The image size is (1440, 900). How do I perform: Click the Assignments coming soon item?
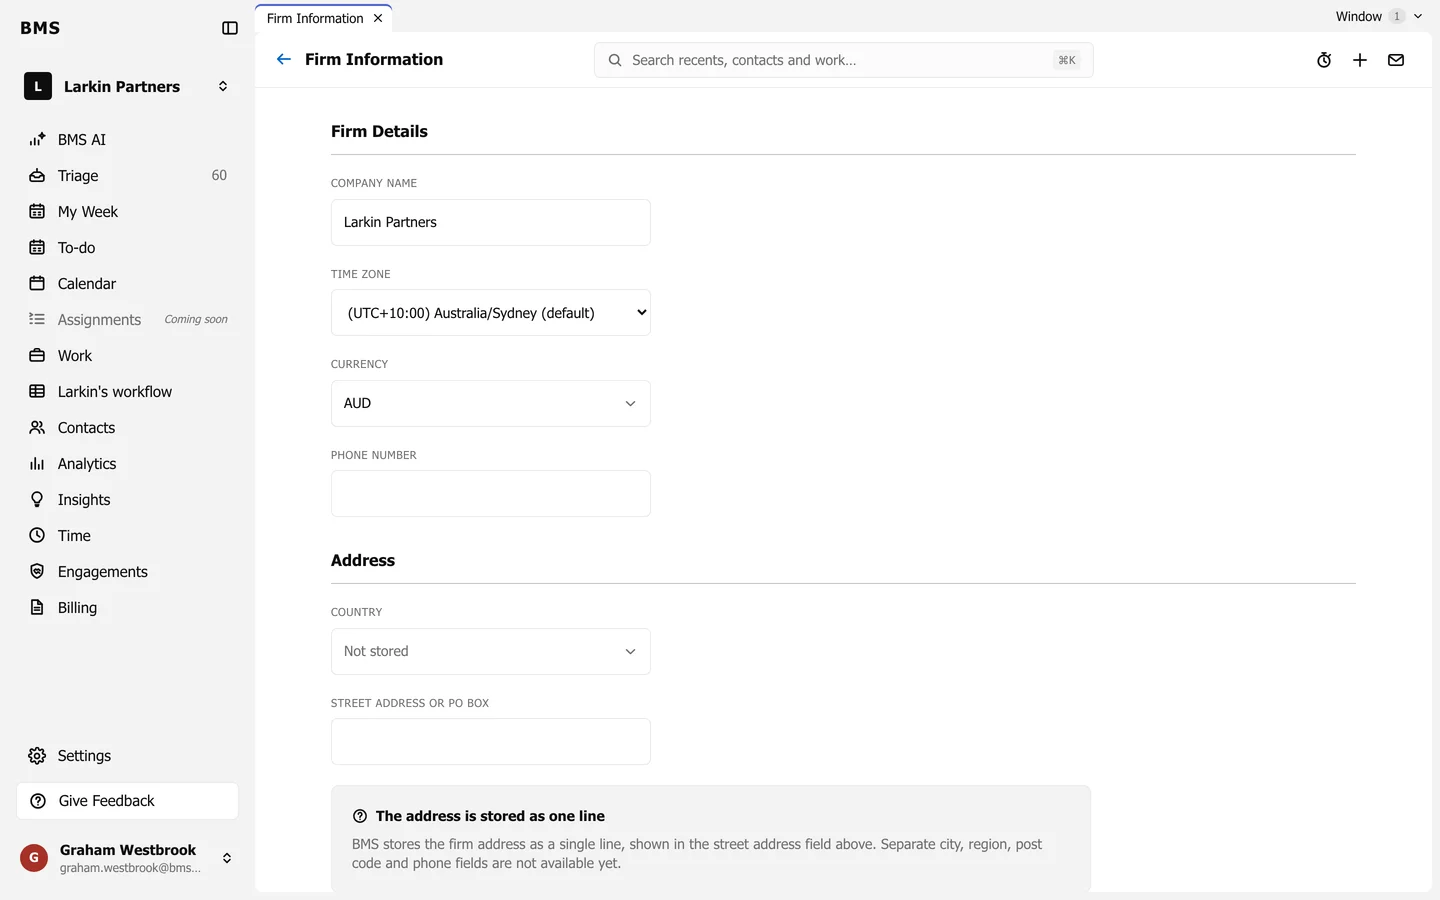click(x=127, y=320)
